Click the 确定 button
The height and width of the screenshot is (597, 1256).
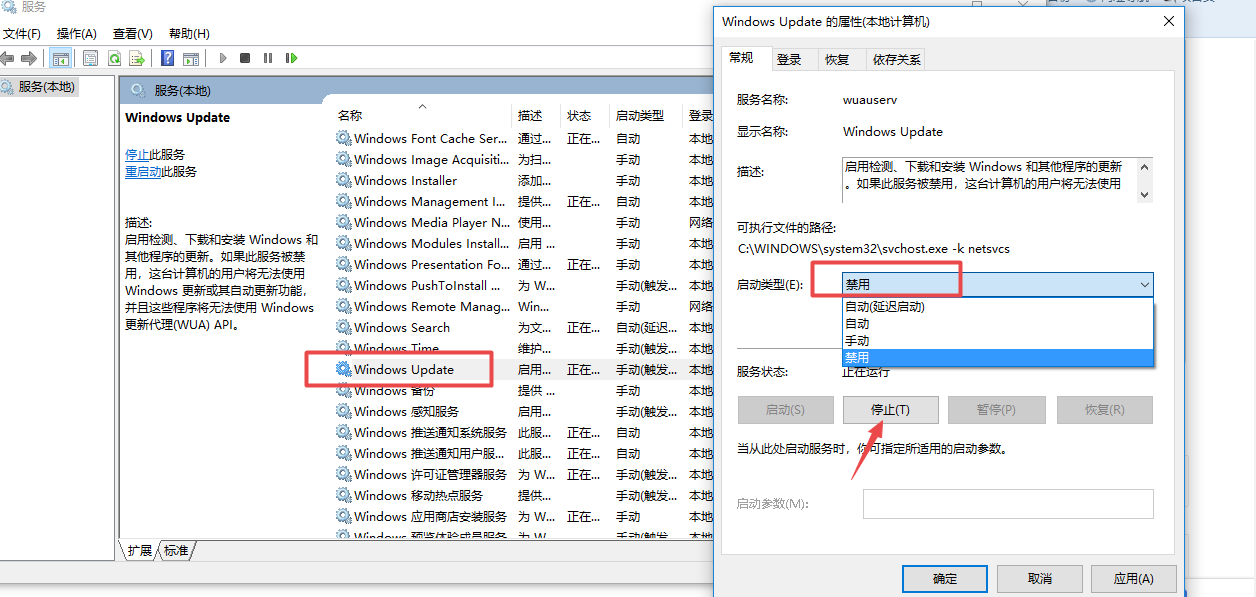point(944,579)
